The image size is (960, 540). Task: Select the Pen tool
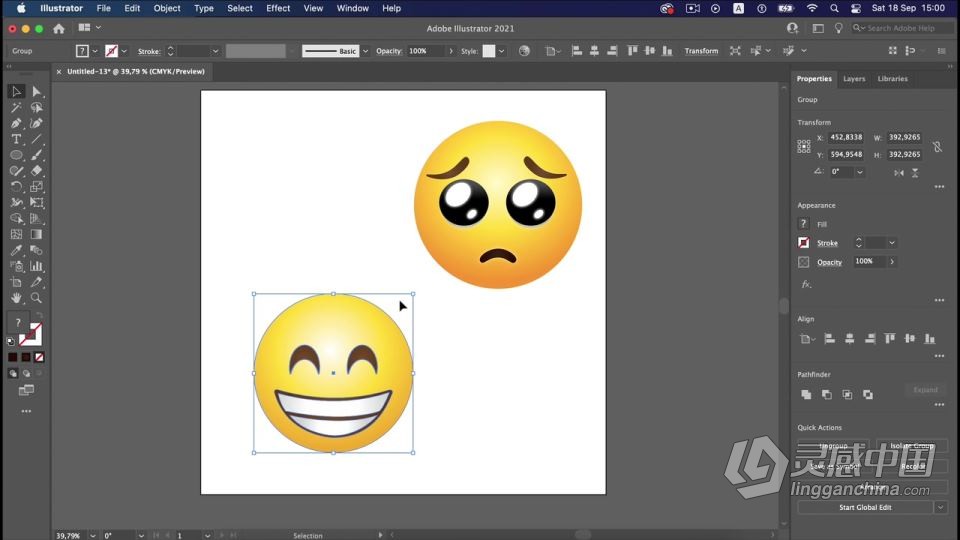click(x=17, y=124)
